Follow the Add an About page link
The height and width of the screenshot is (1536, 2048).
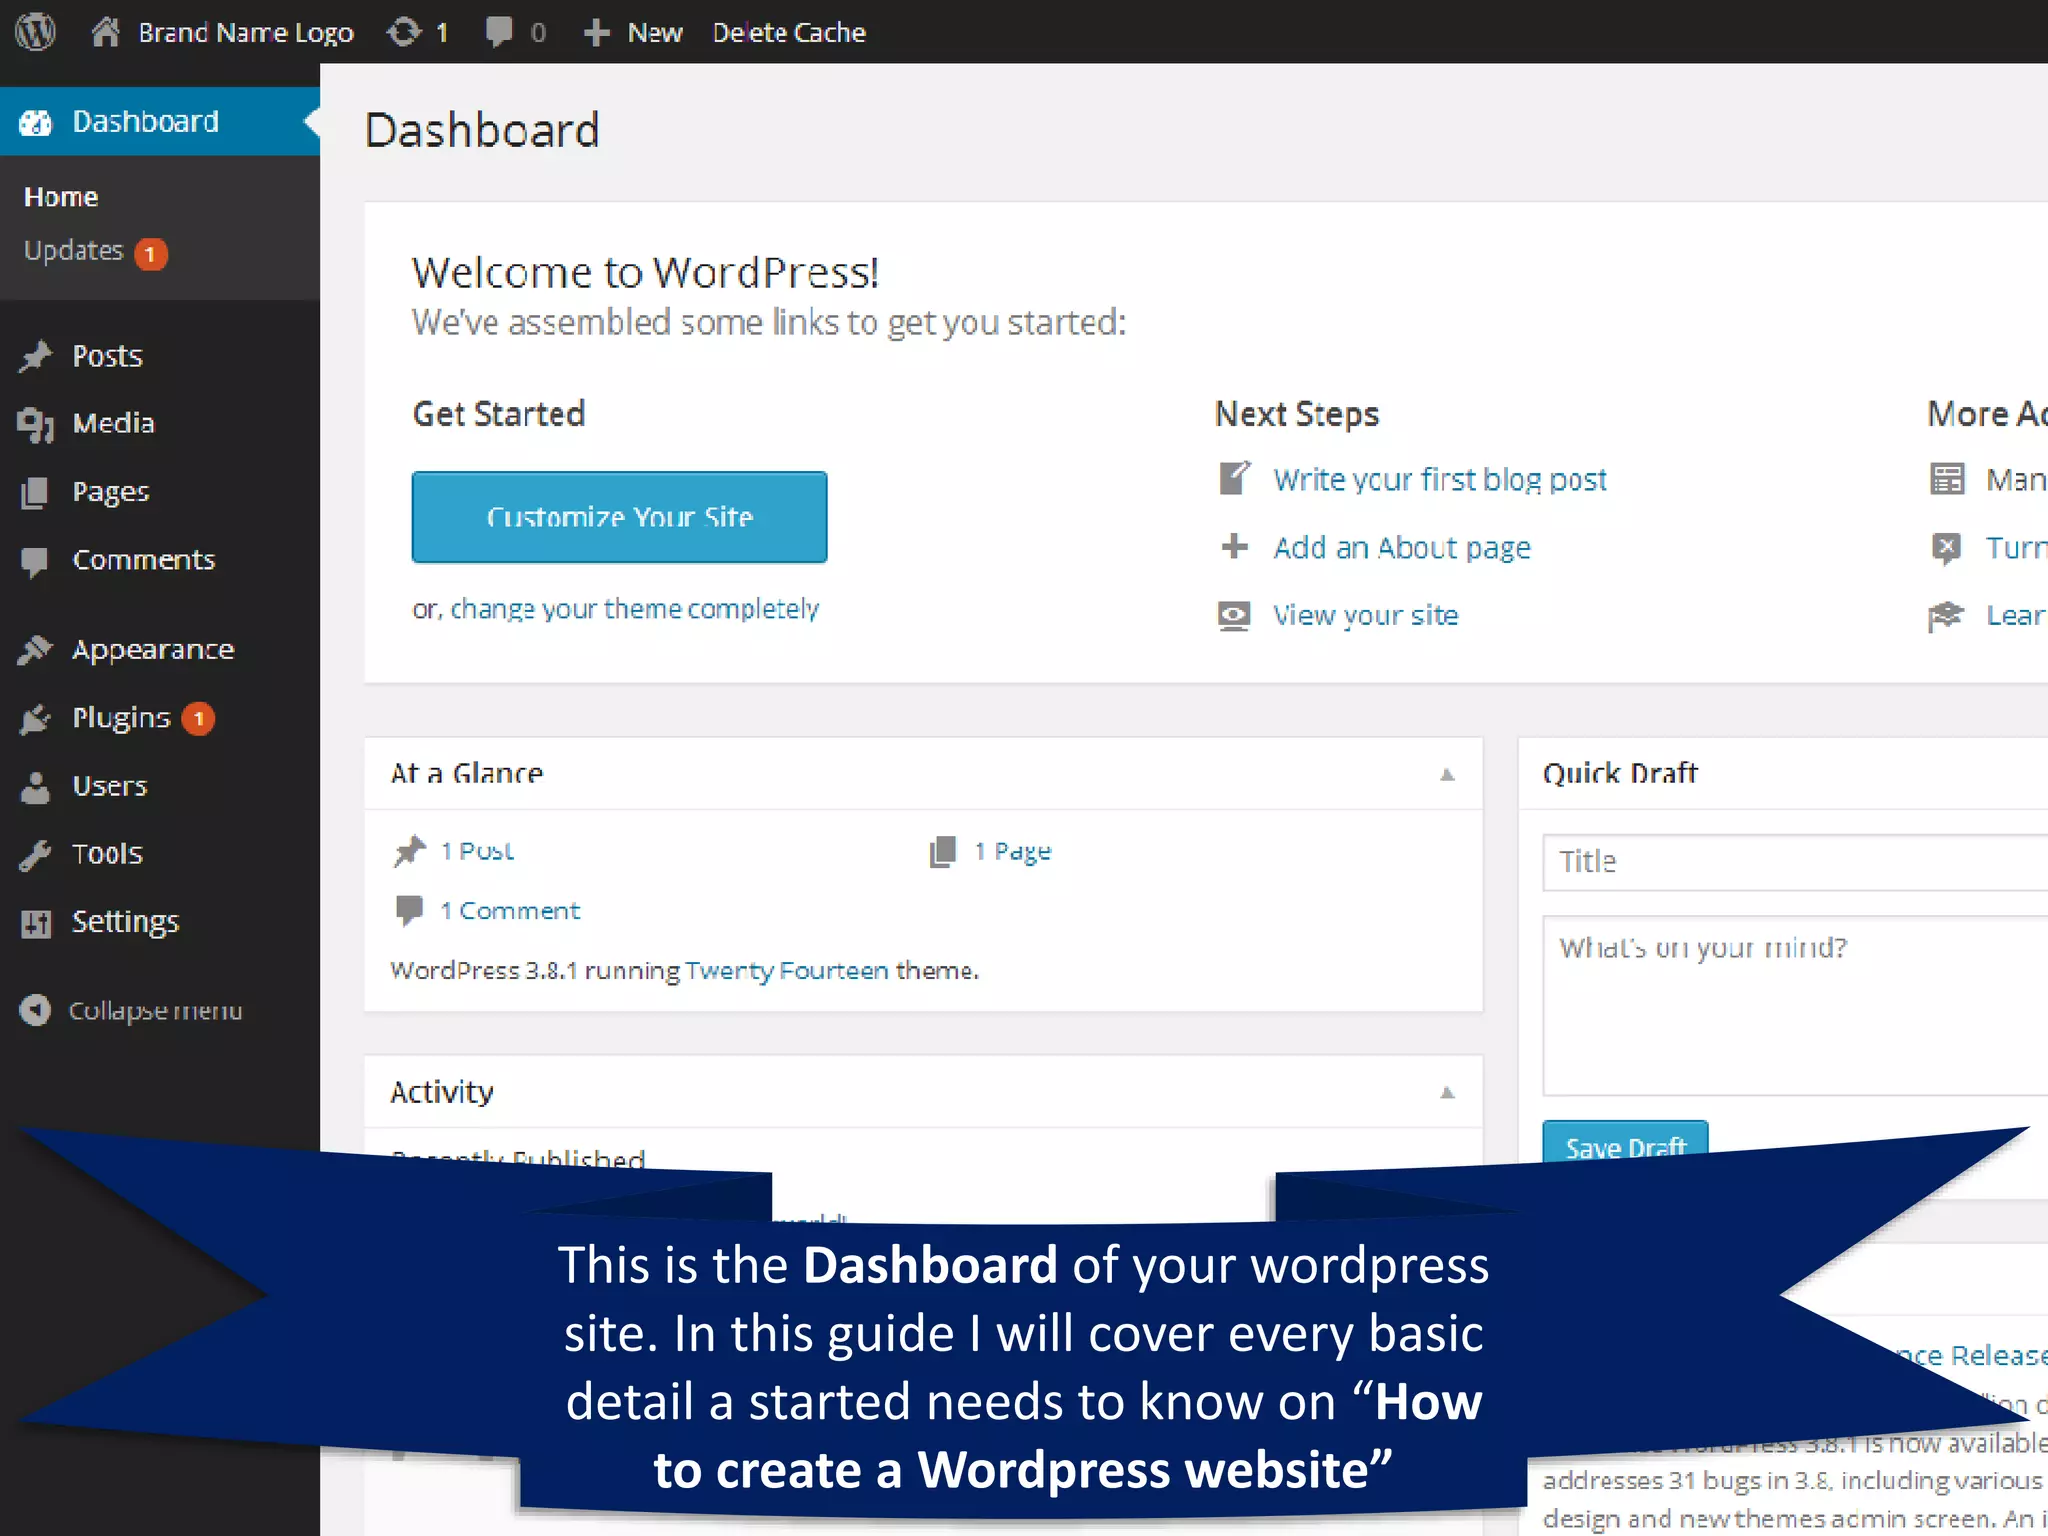pos(1402,548)
